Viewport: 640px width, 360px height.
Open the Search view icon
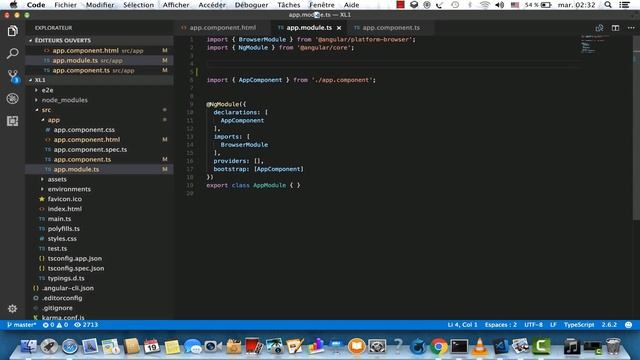click(13, 53)
